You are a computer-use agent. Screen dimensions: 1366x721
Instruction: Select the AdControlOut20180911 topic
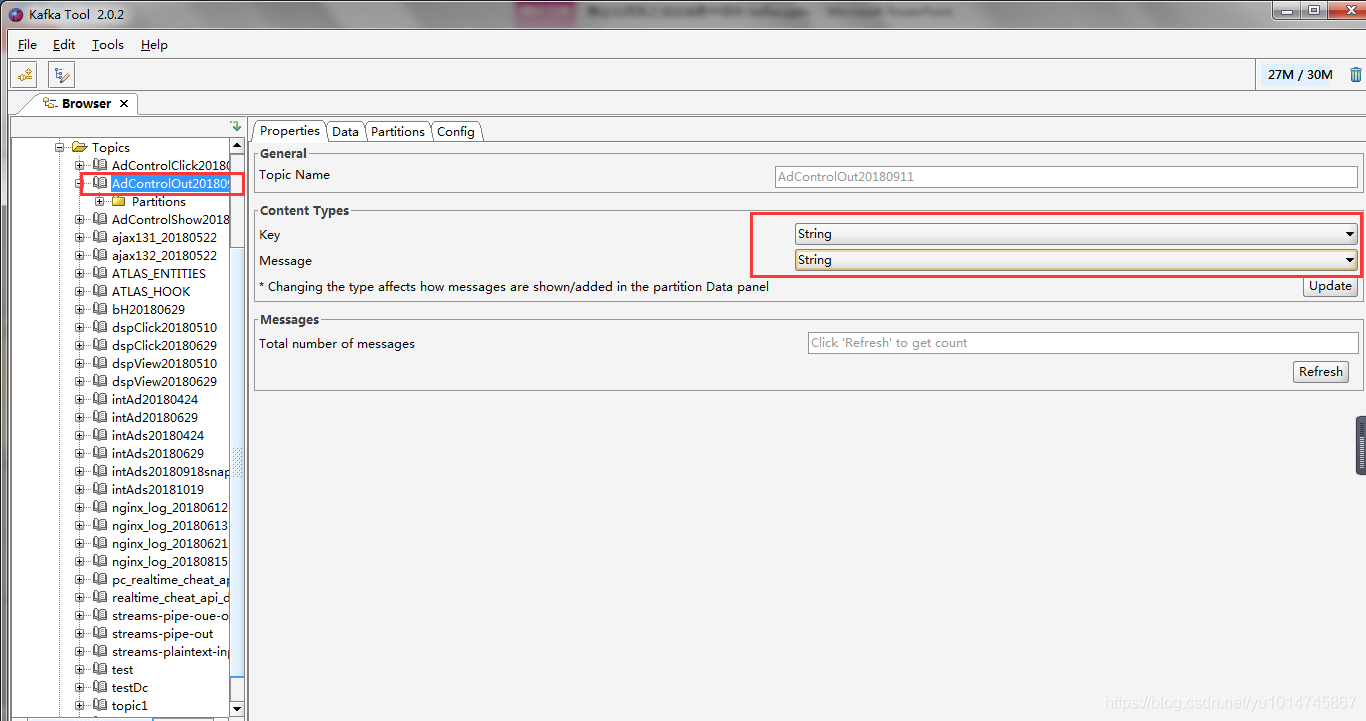point(171,183)
